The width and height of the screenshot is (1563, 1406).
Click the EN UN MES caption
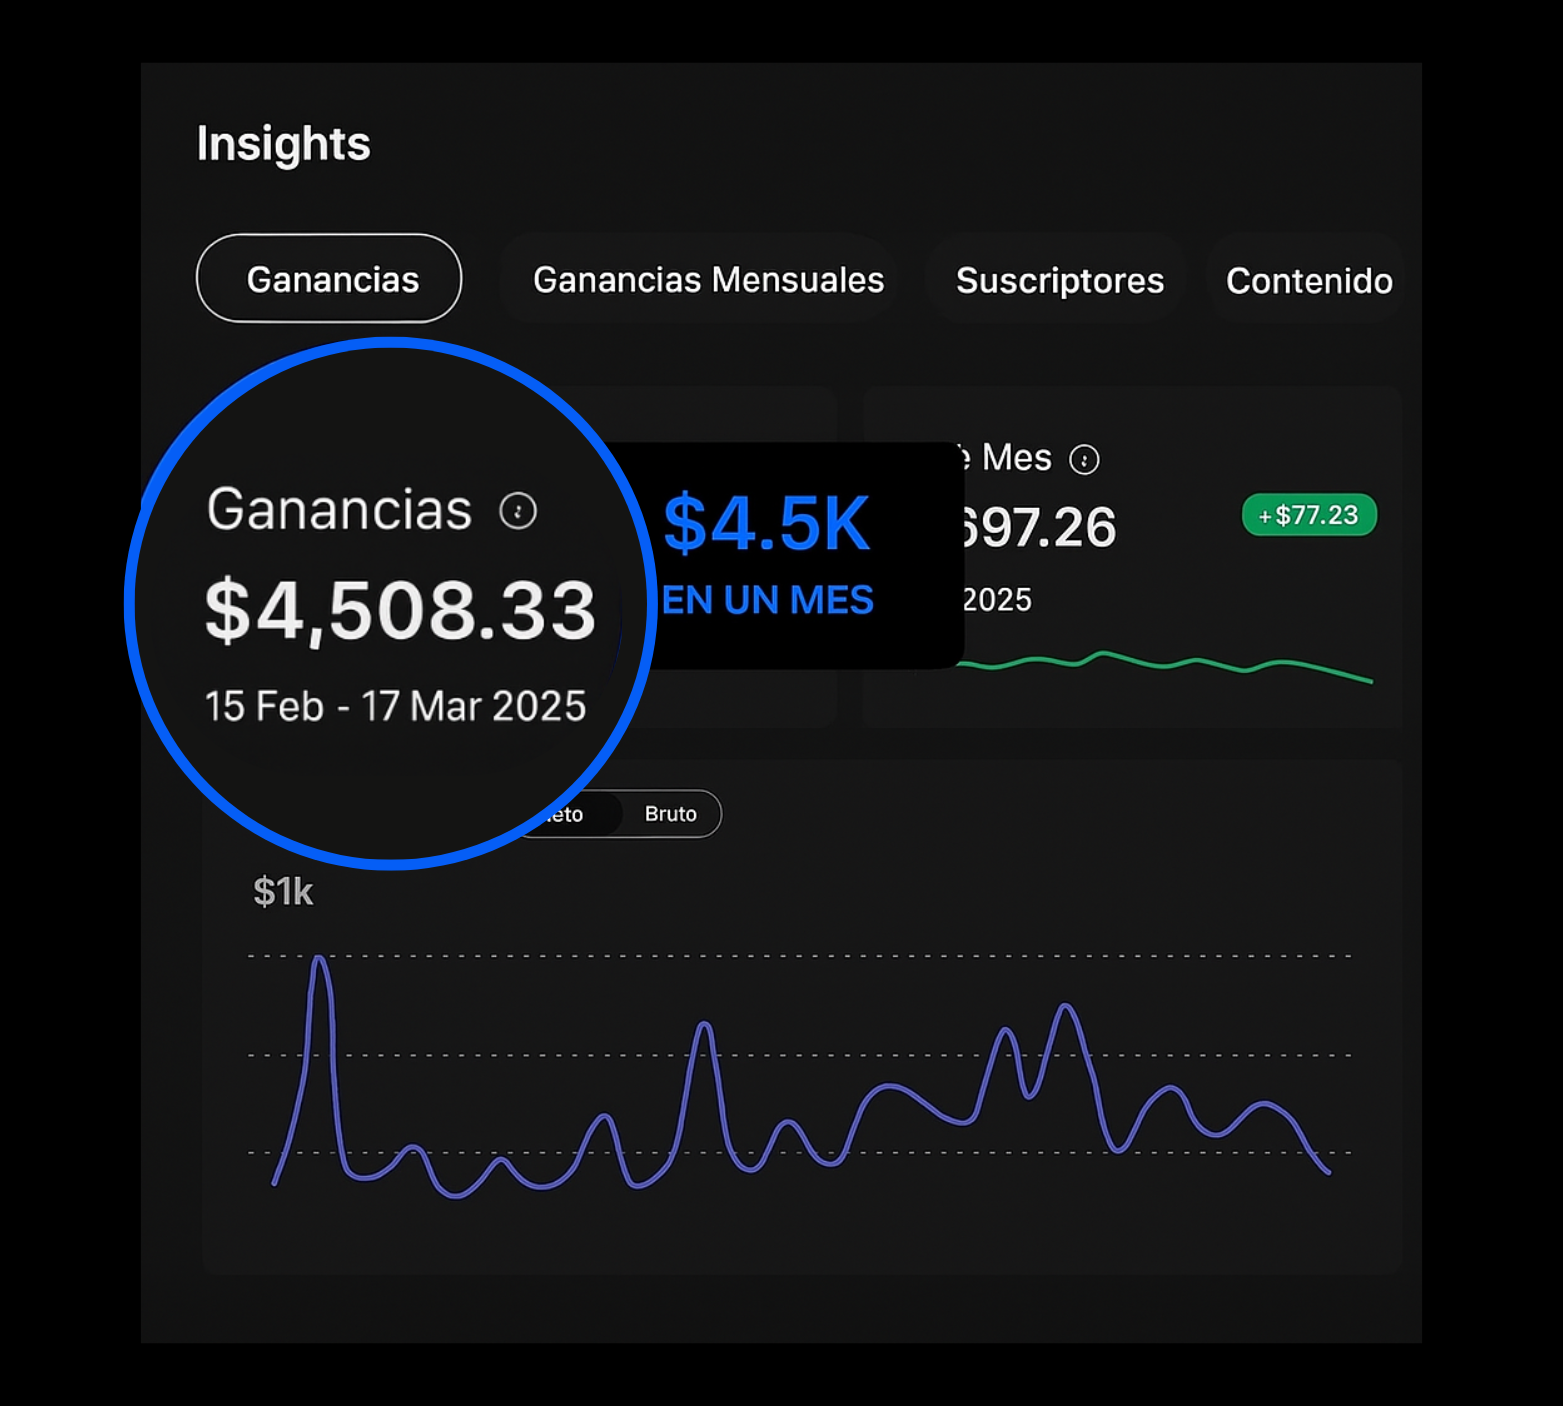pos(768,600)
